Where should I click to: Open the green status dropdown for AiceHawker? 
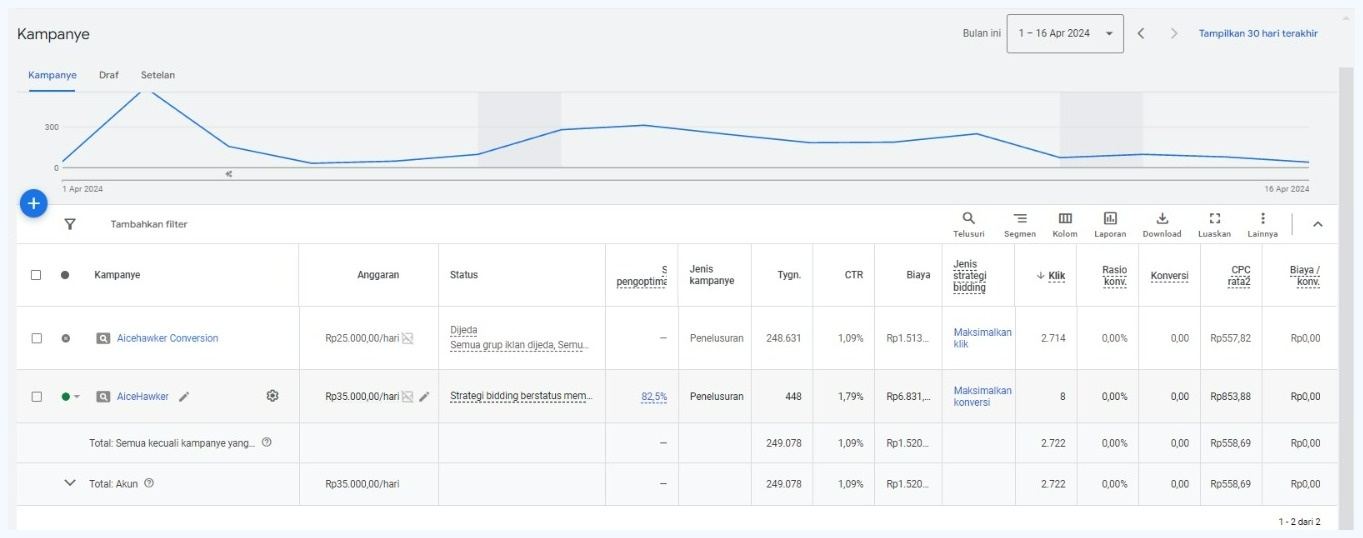click(70, 396)
